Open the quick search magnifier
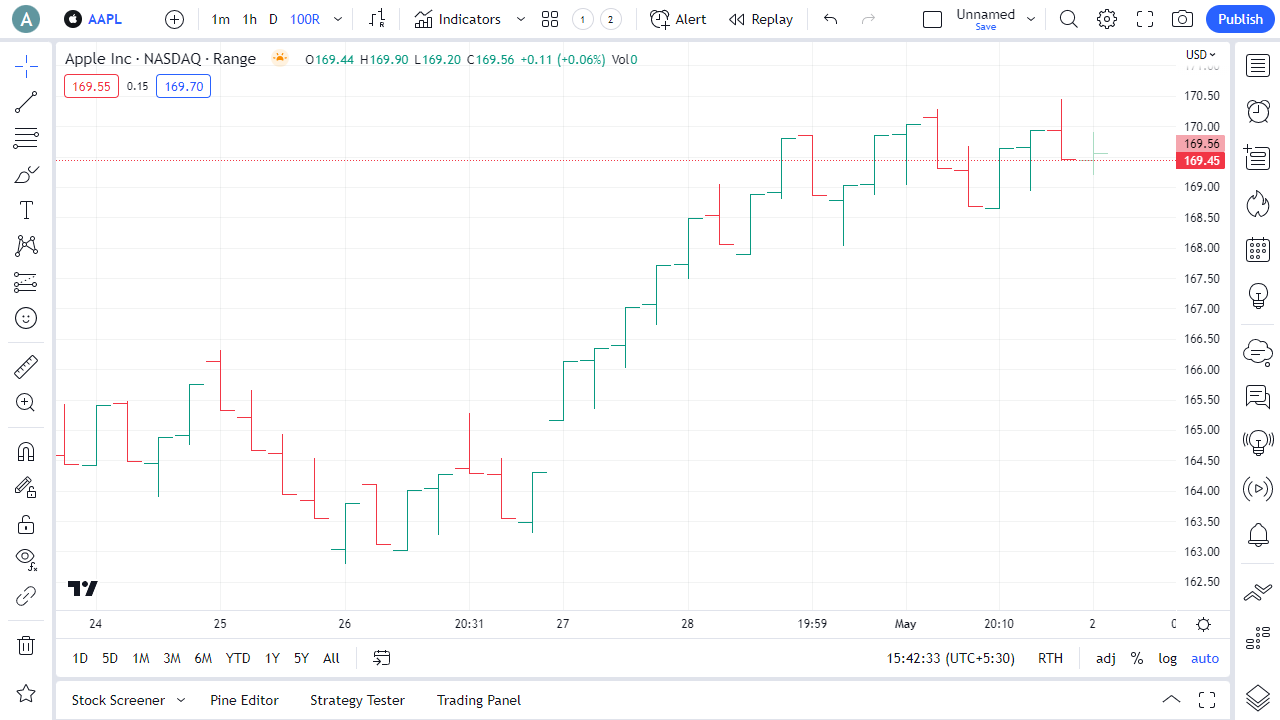The width and height of the screenshot is (1280, 720). click(1069, 19)
